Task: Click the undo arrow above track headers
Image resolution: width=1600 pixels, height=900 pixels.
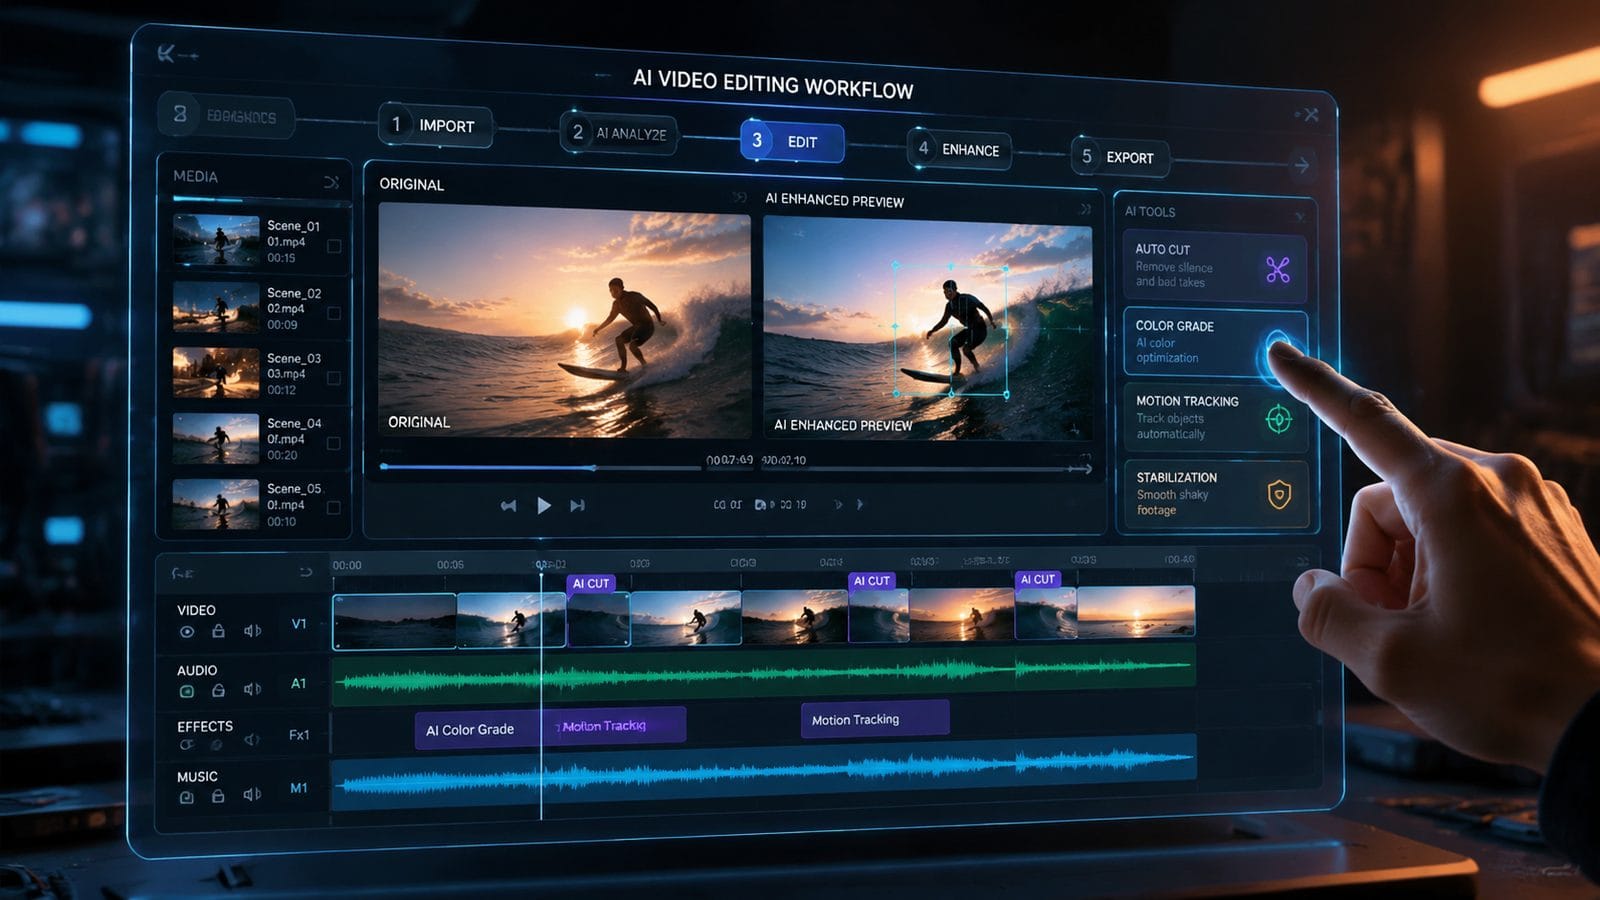Action: [306, 572]
